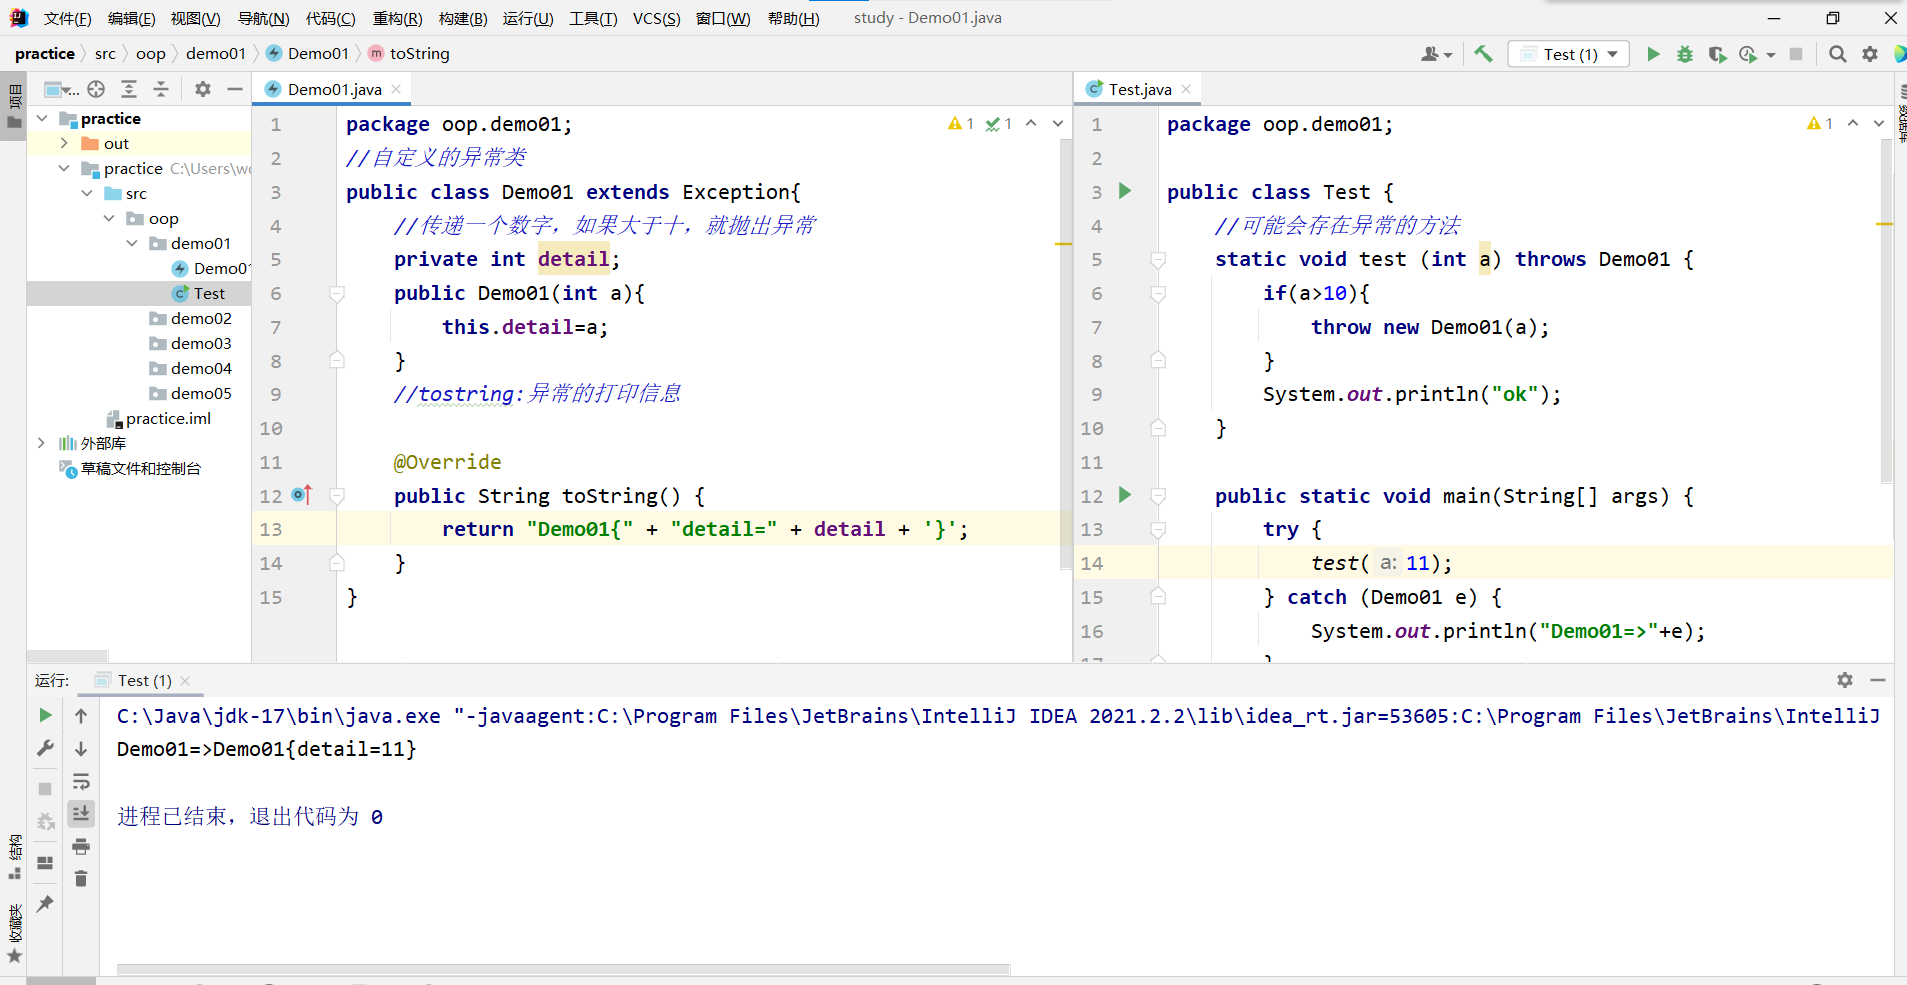Go to next highlighted error in Test.java
This screenshot has width=1907, height=985.
(x=1878, y=123)
